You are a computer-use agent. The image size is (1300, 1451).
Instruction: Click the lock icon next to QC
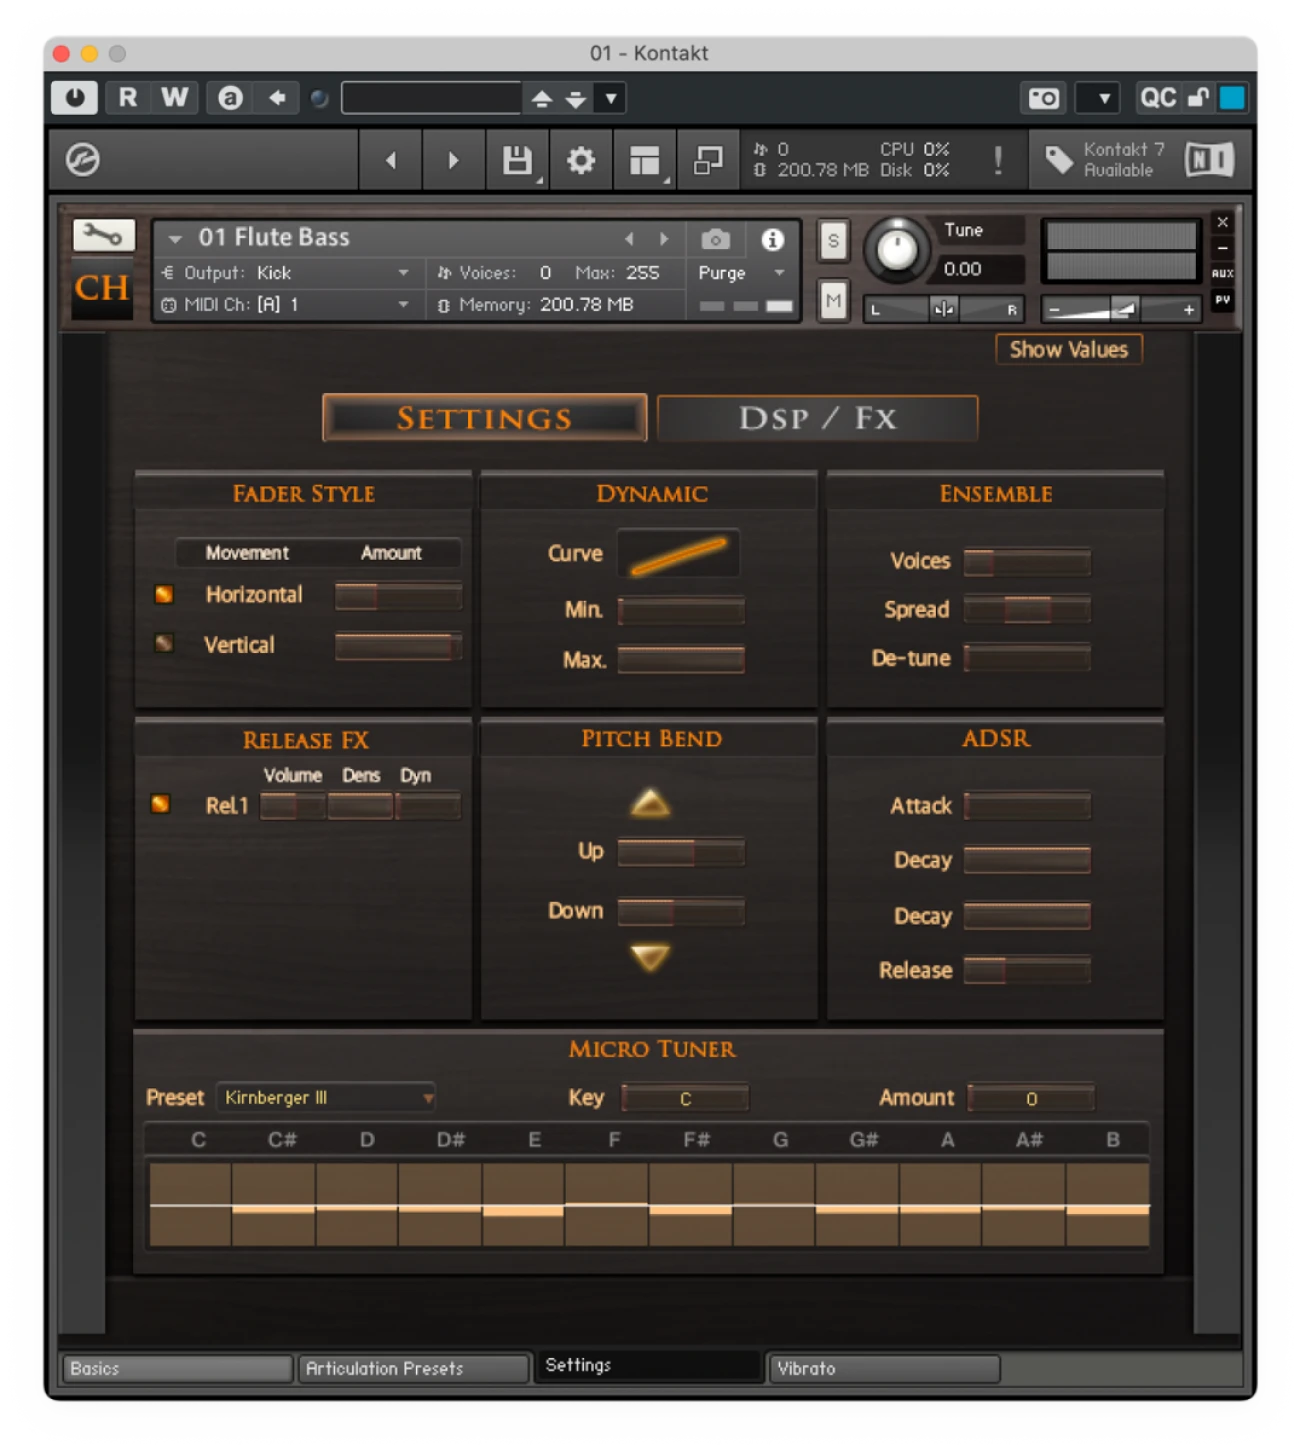pos(1198,98)
